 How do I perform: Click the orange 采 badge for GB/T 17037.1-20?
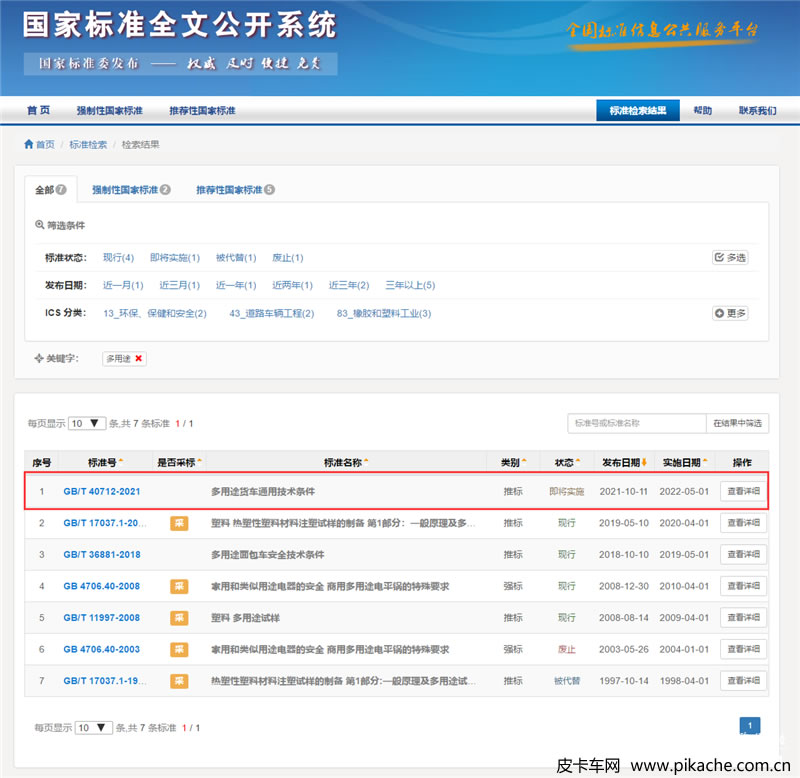(179, 523)
